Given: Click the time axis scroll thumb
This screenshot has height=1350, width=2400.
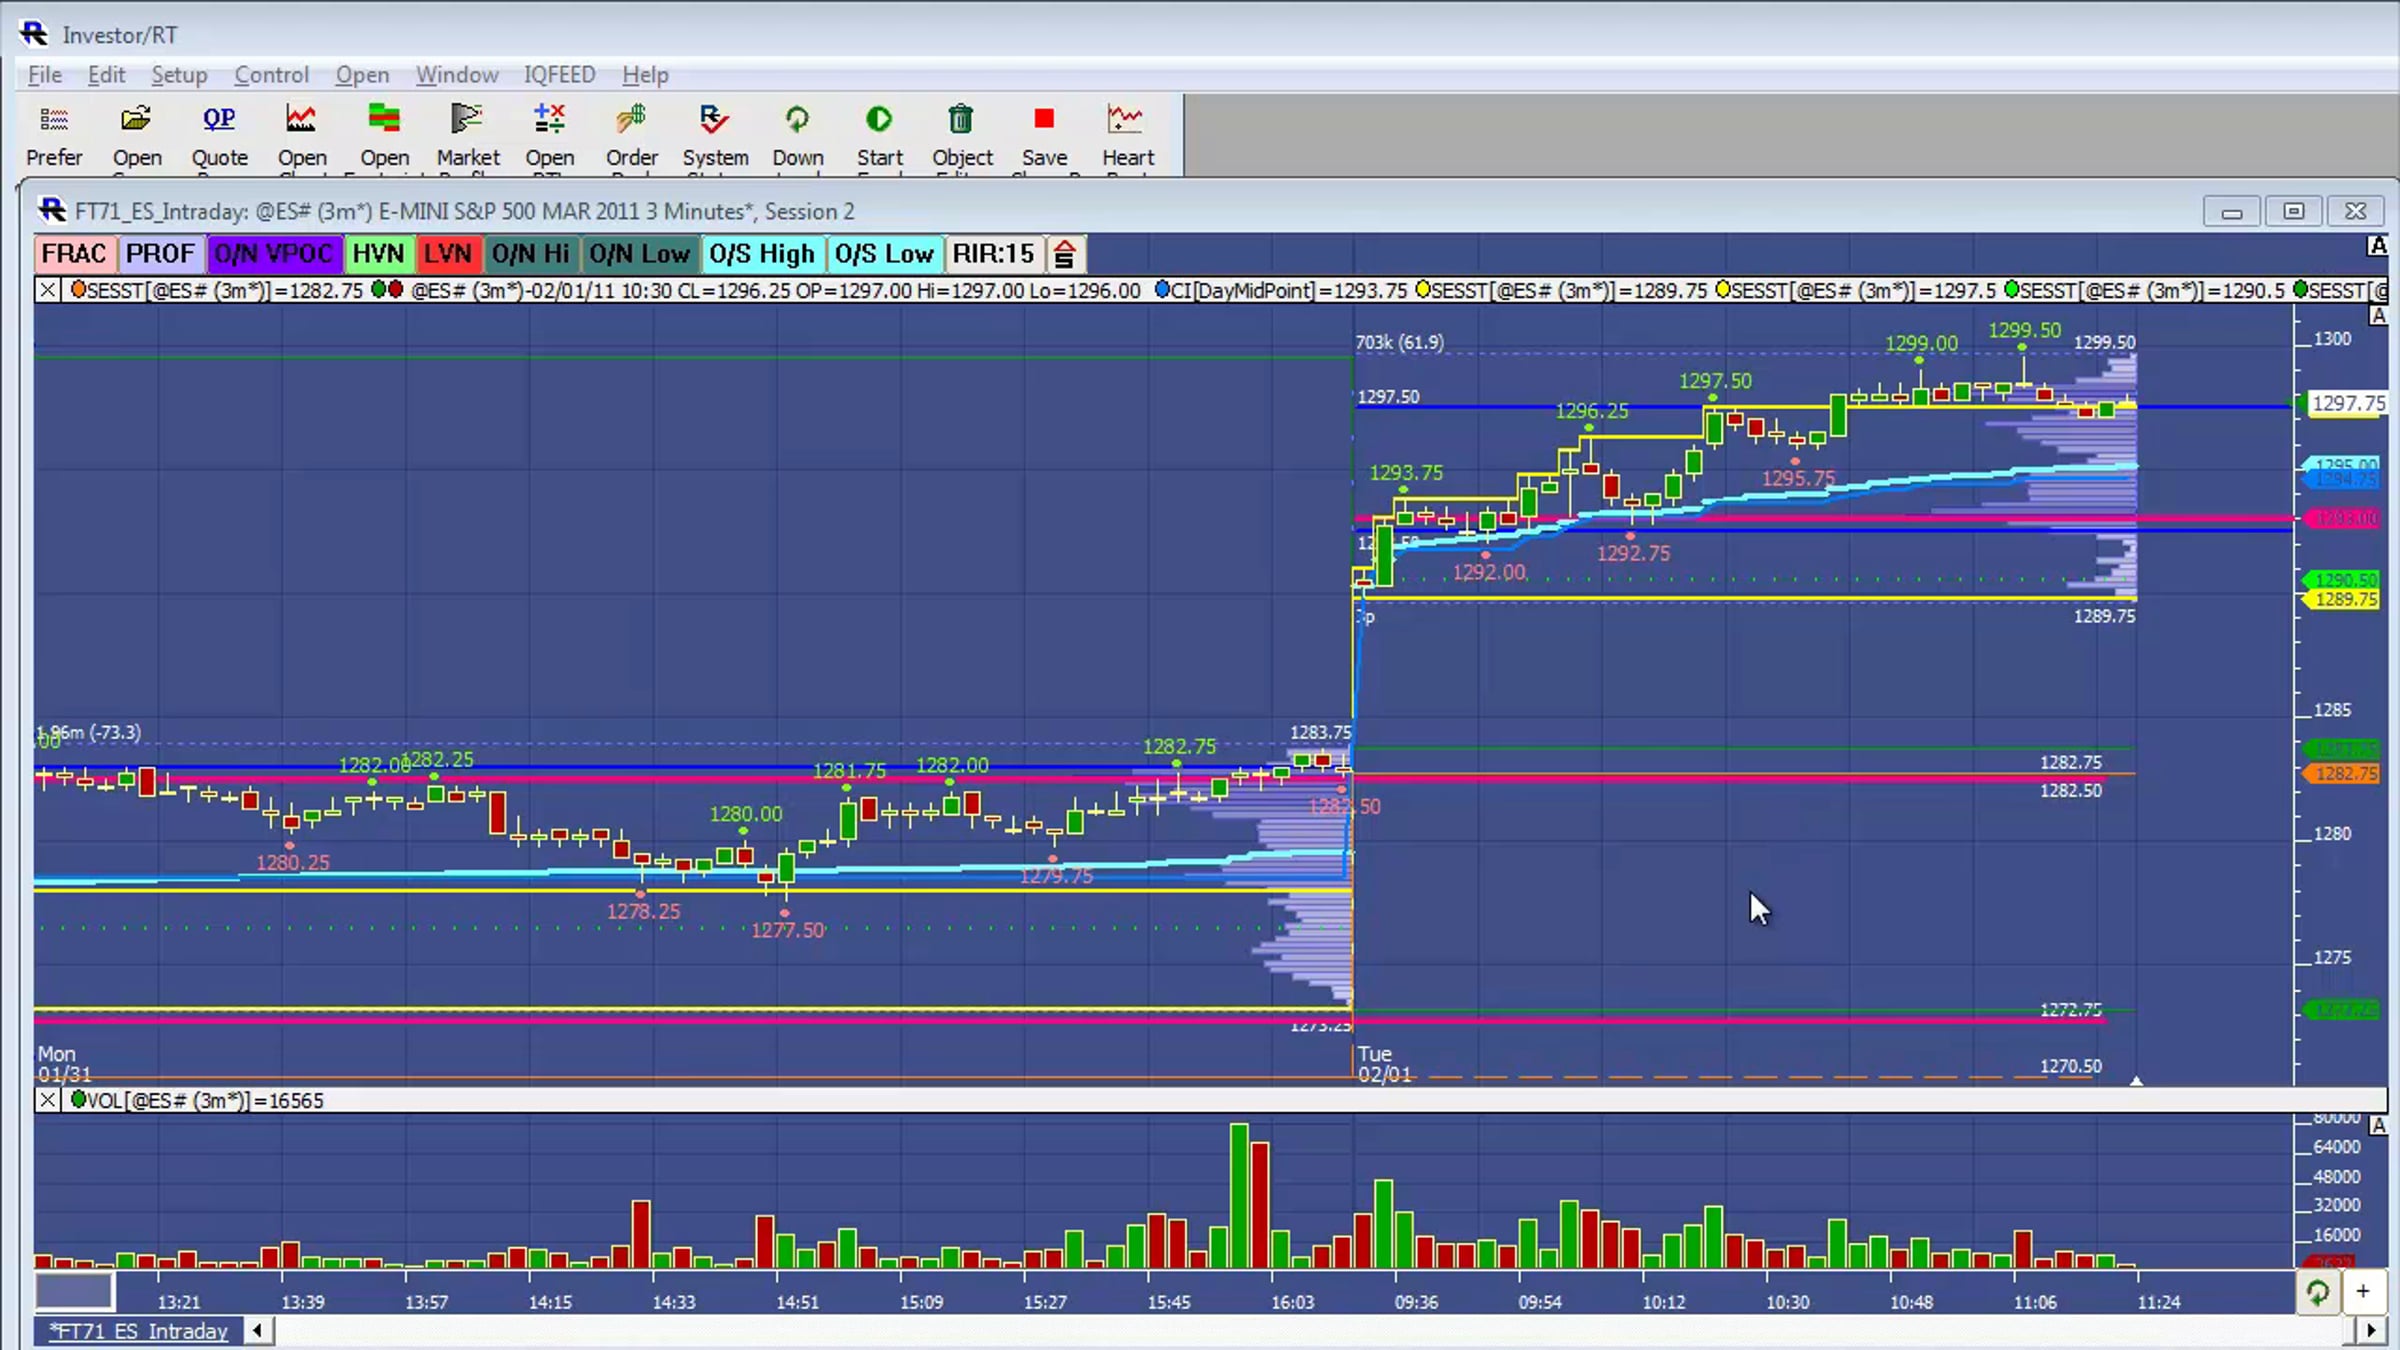Looking at the screenshot, I should tap(74, 1291).
